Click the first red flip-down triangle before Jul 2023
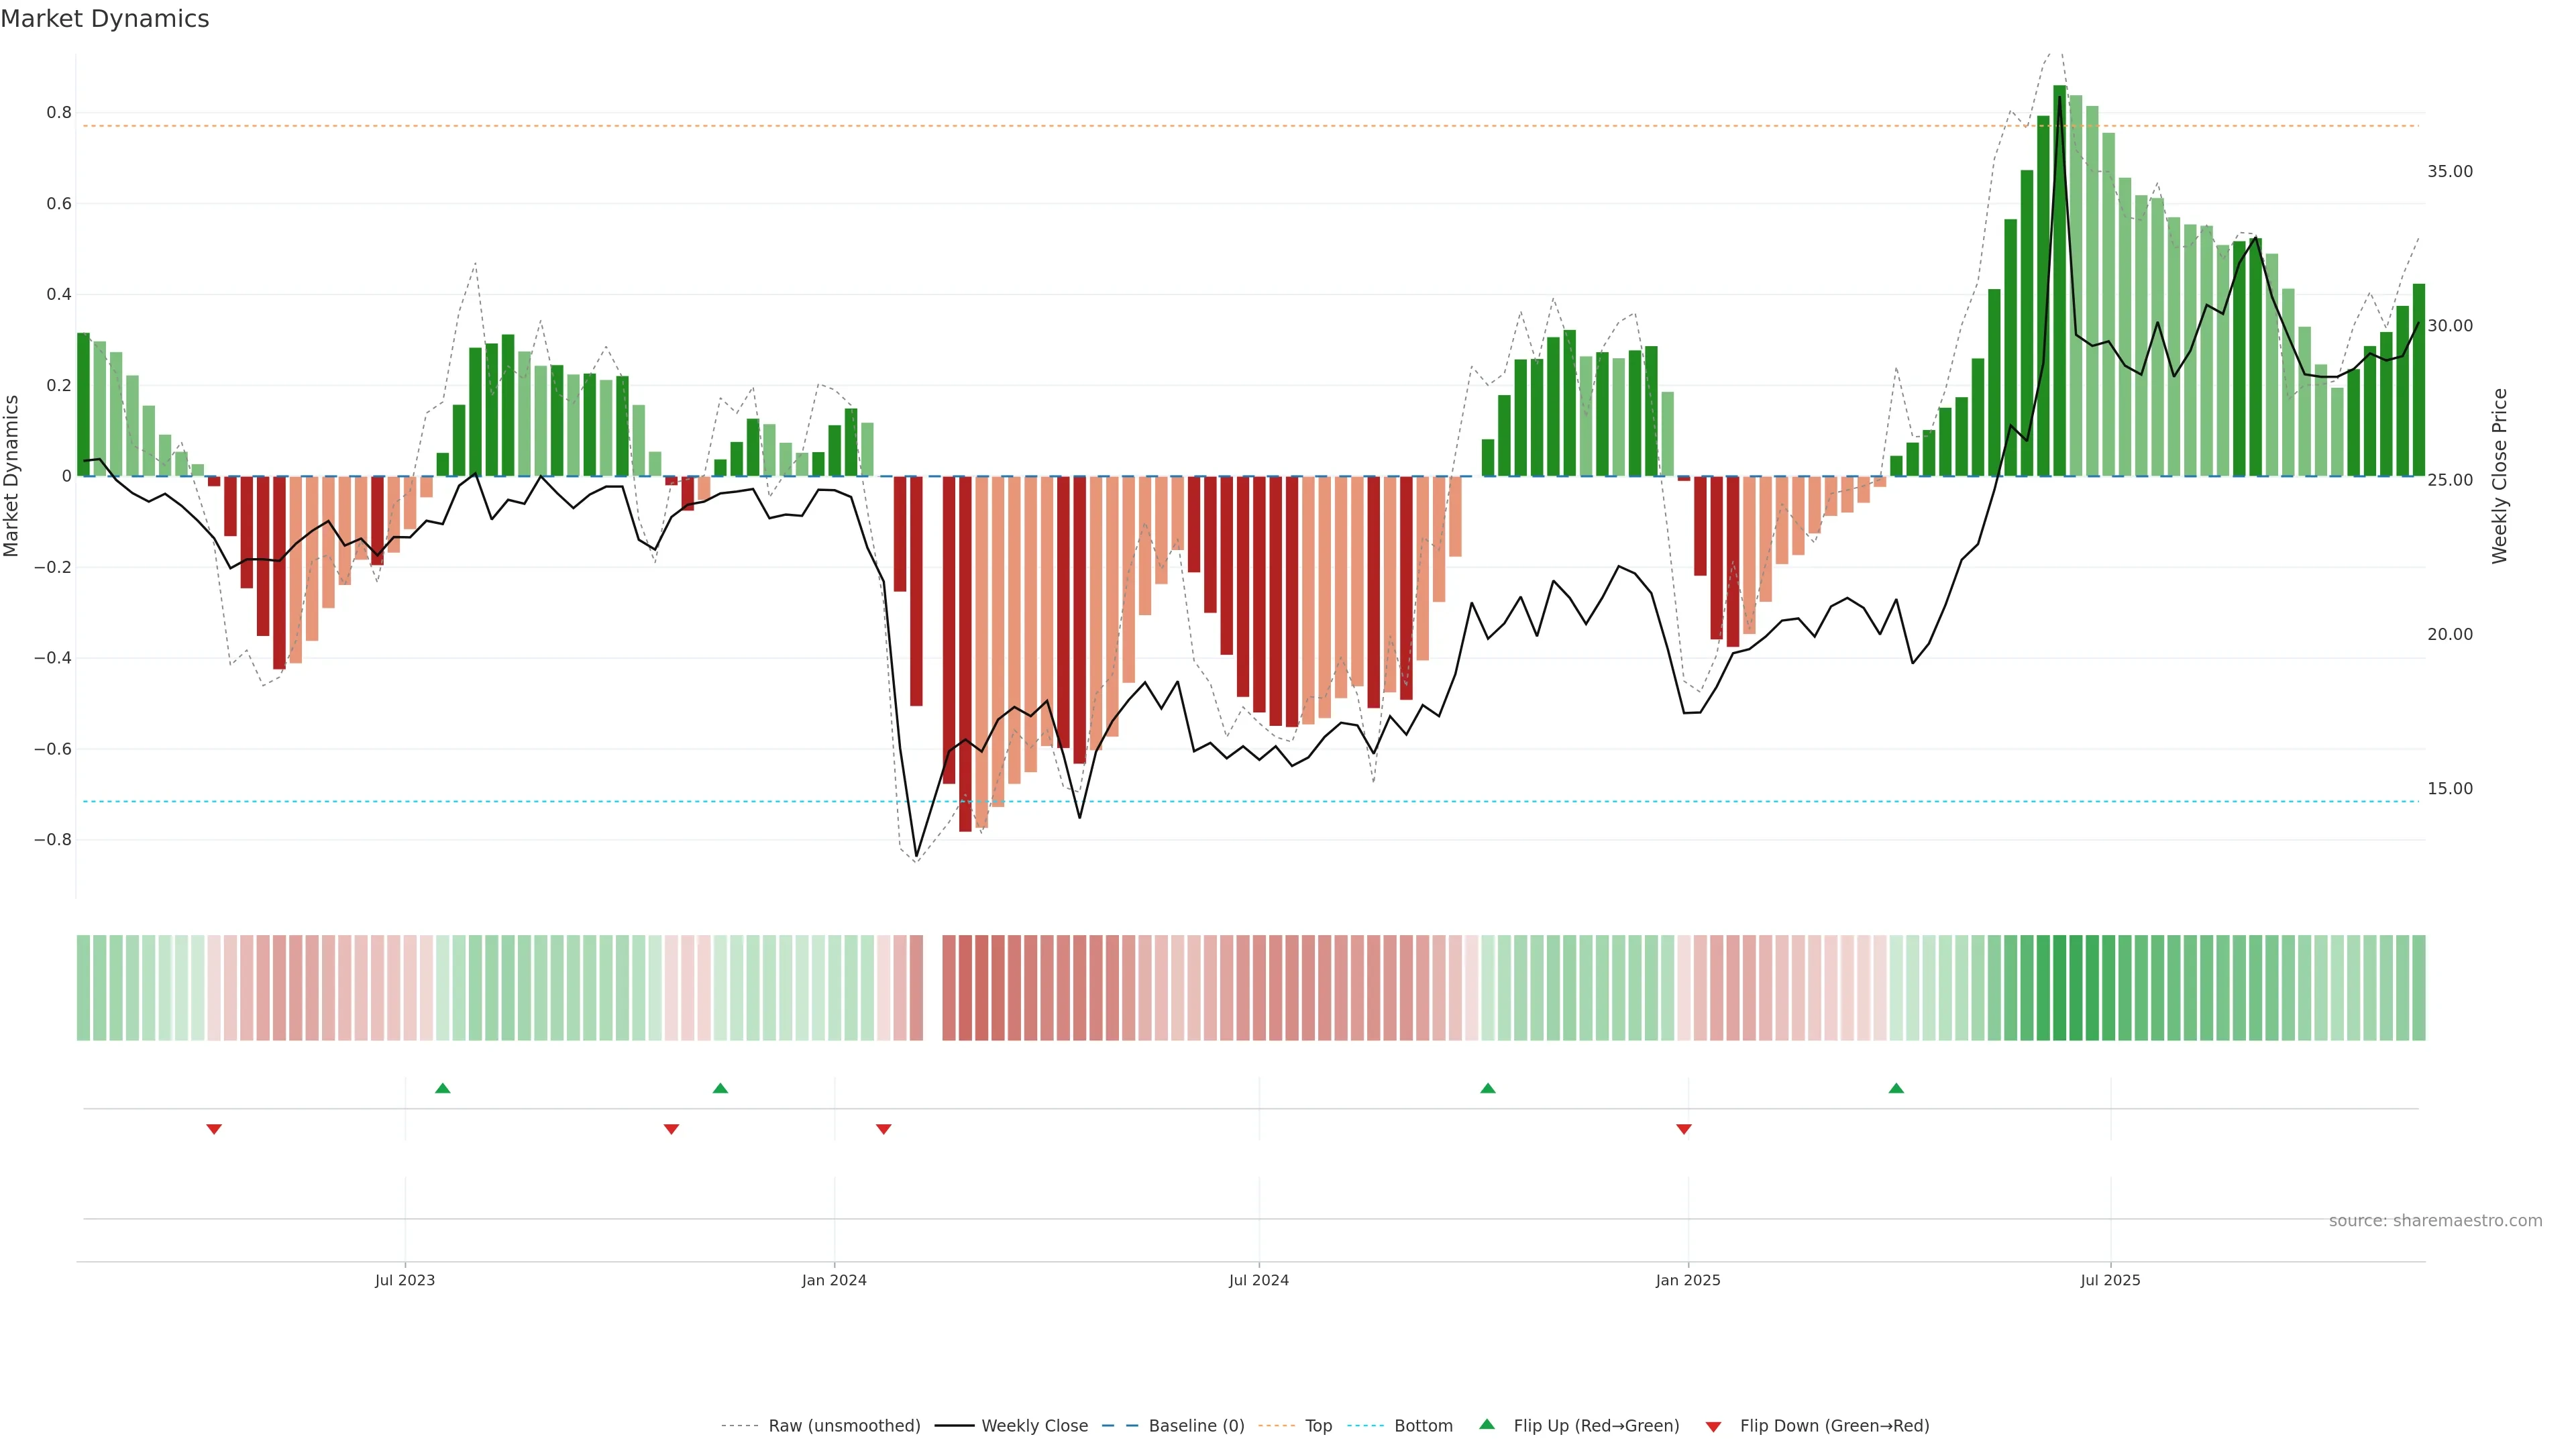Viewport: 2576px width, 1449px height. point(214,1129)
